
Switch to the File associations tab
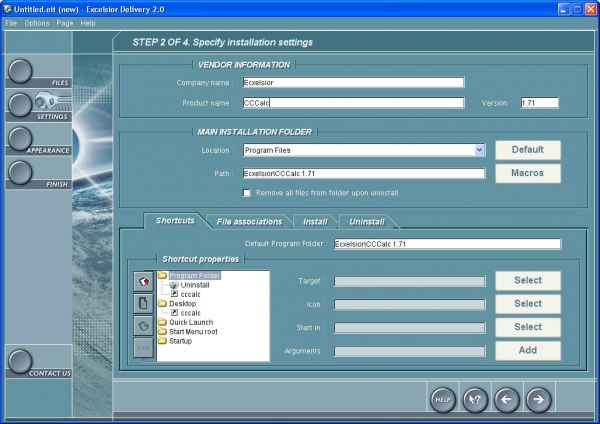(250, 221)
